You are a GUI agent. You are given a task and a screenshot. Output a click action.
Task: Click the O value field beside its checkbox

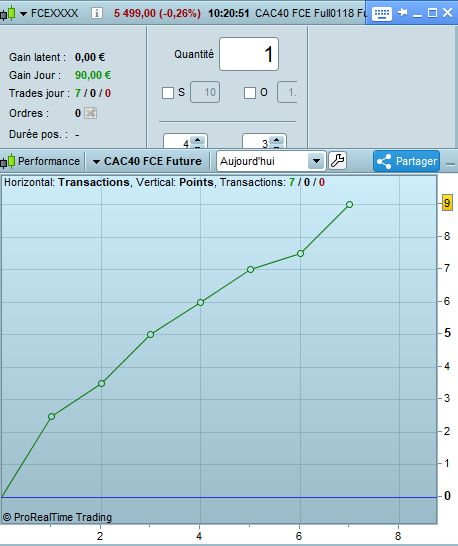point(287,92)
